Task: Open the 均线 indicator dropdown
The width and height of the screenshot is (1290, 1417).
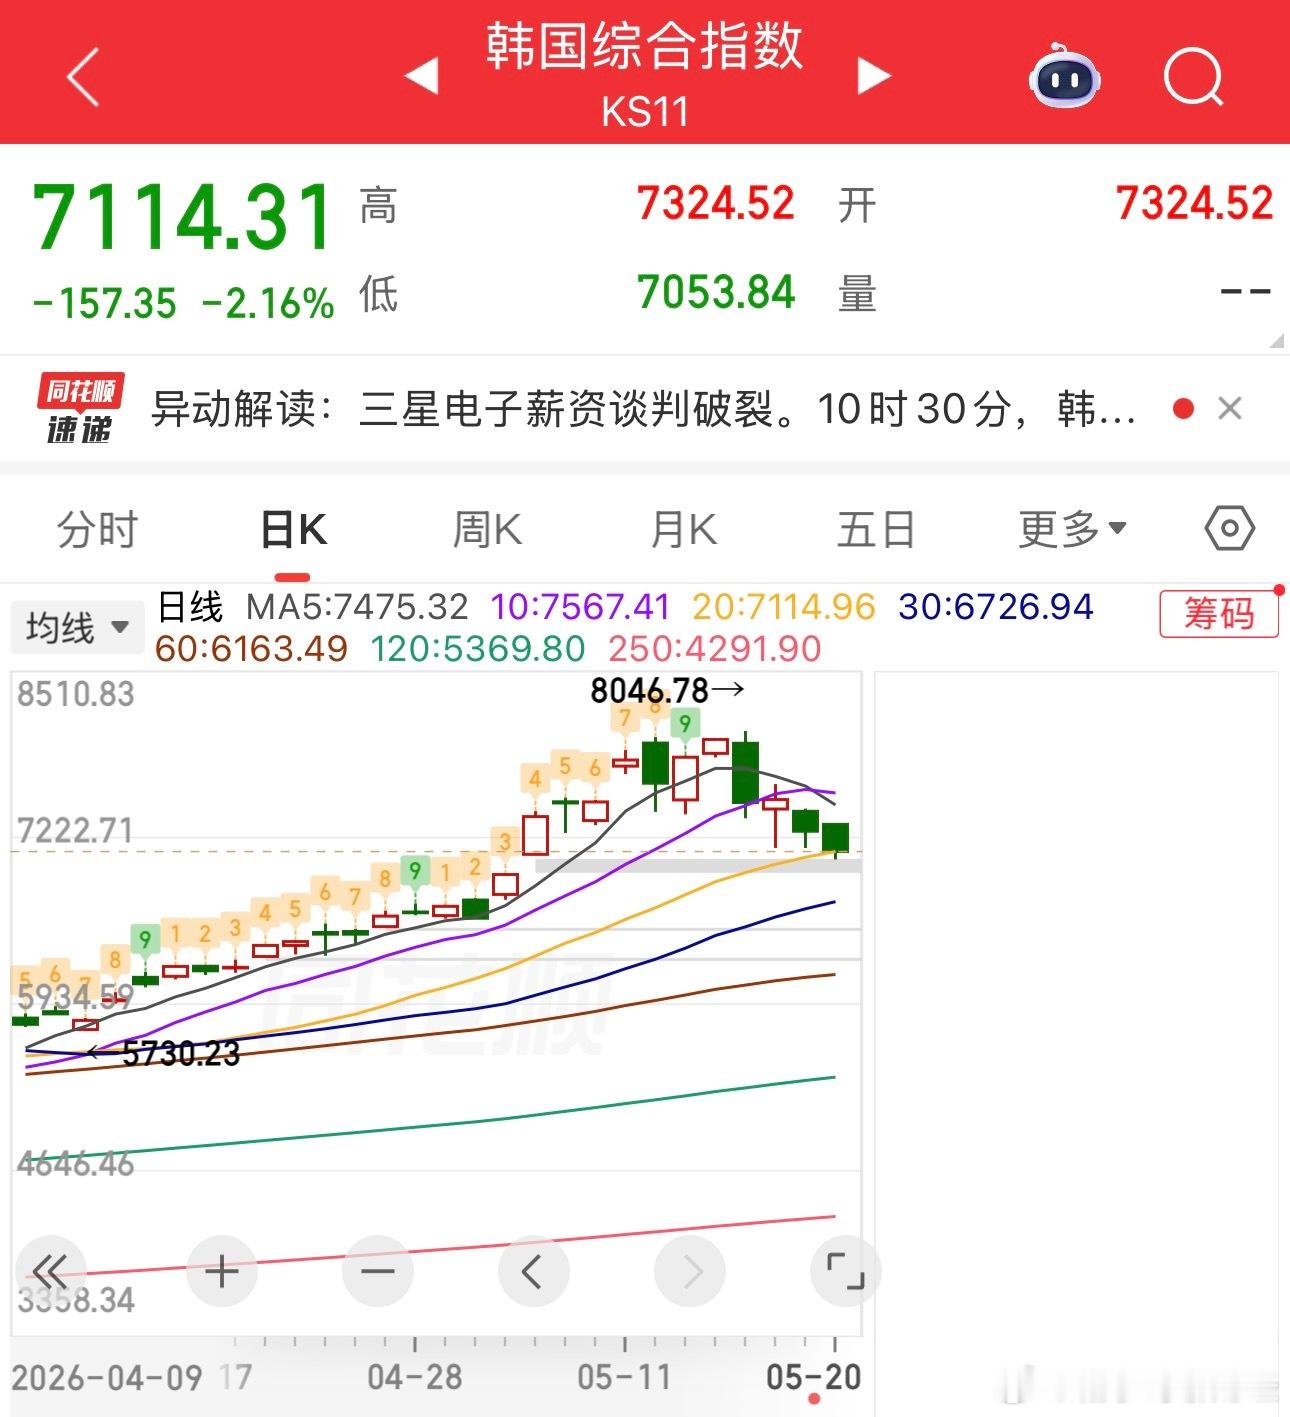Action: point(77,628)
